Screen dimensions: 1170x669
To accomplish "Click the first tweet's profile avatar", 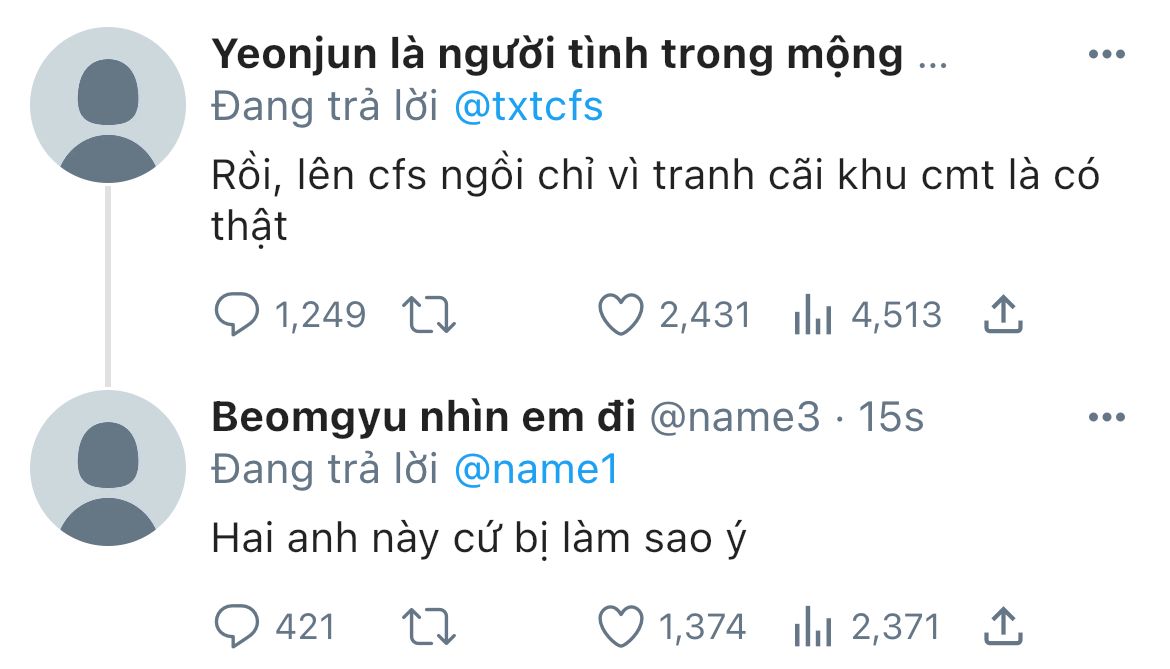I will point(108,105).
